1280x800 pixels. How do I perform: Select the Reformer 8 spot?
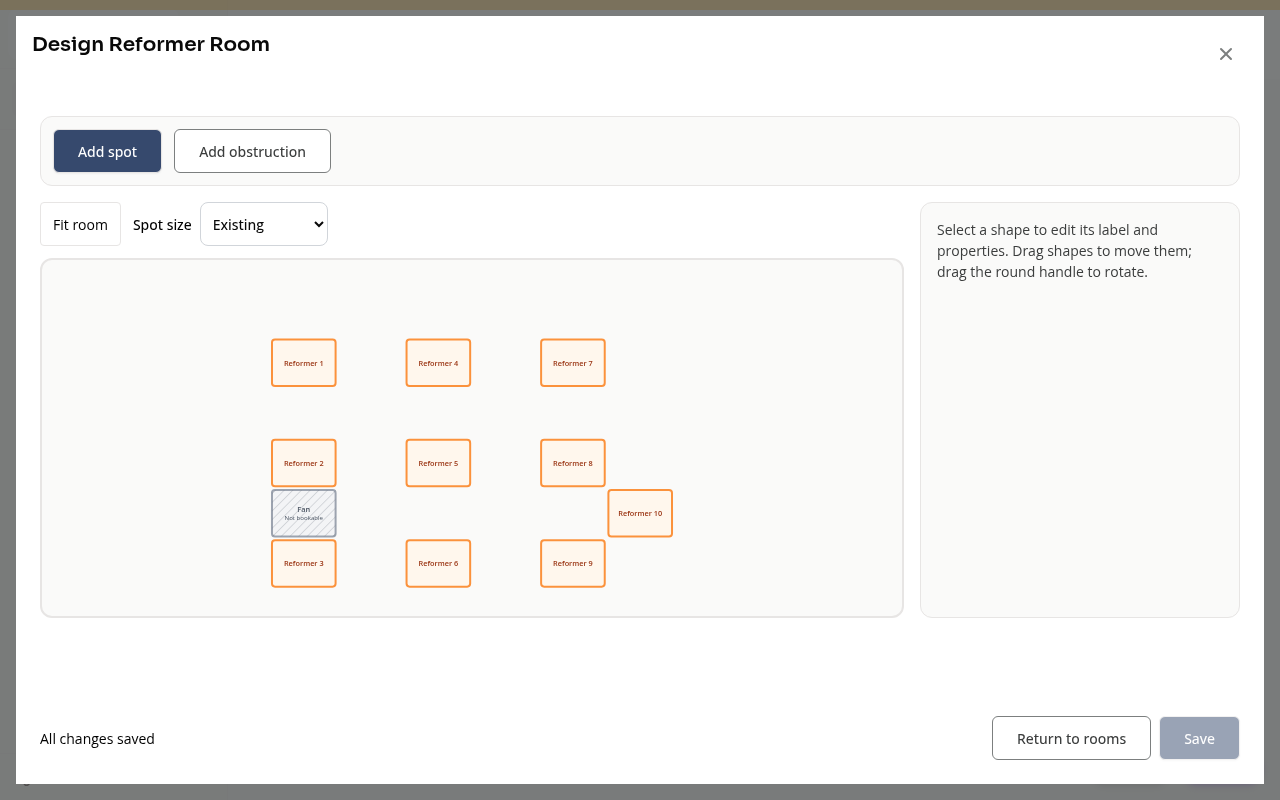pos(573,463)
